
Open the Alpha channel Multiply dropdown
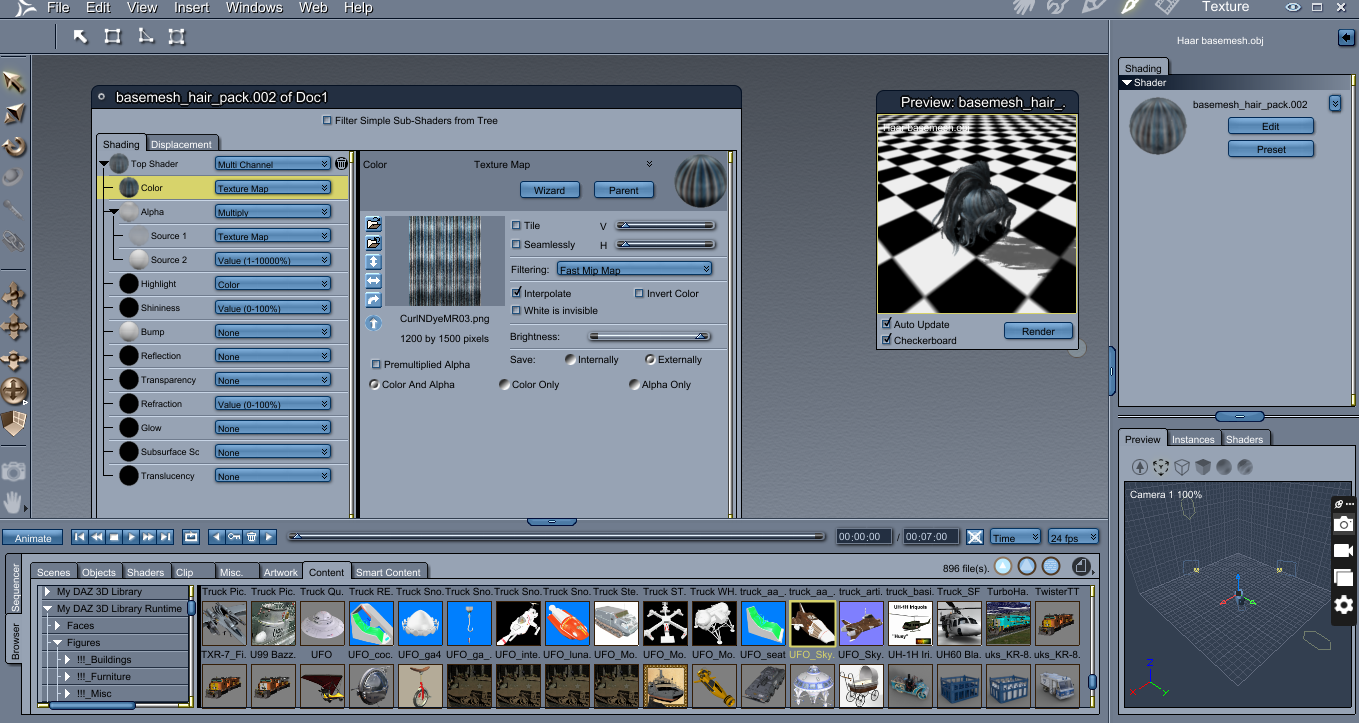coord(272,212)
